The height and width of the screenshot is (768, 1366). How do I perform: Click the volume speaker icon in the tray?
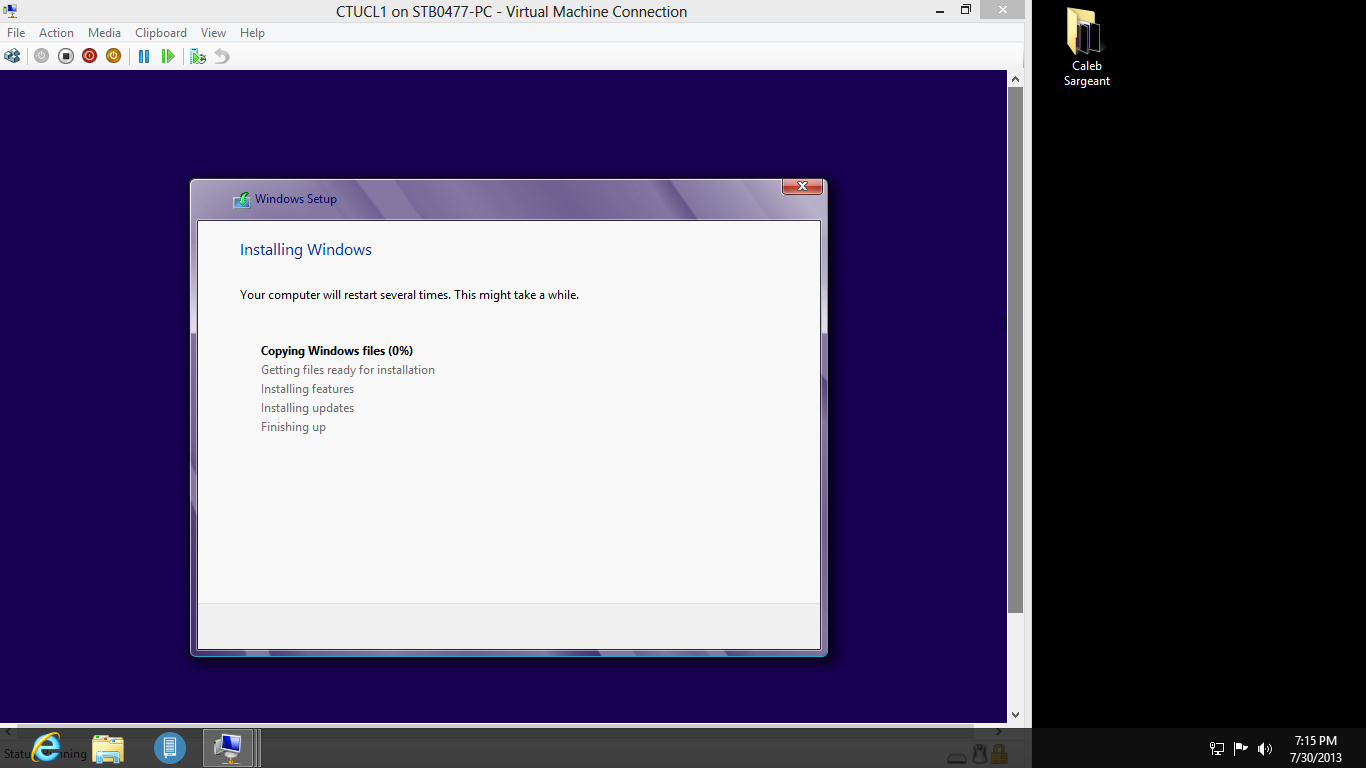pos(1265,748)
